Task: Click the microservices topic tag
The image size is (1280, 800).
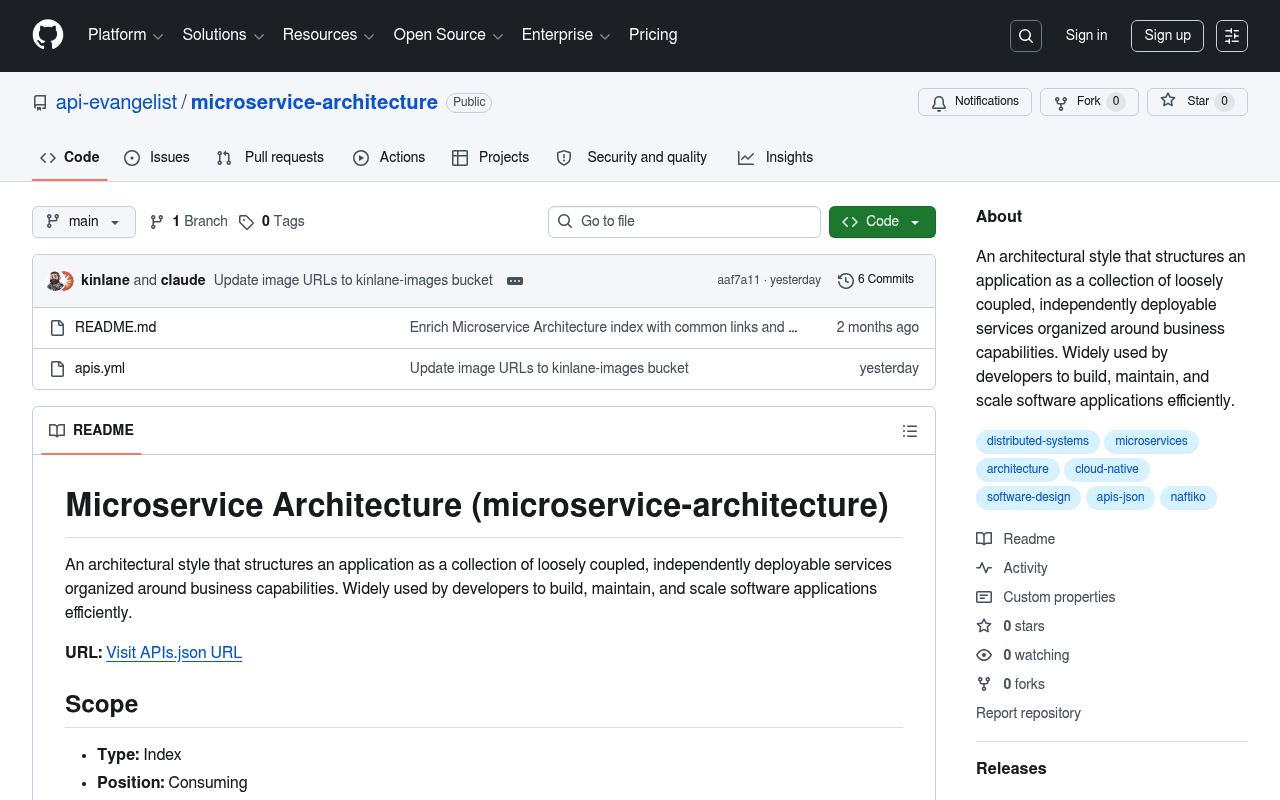Action: click(x=1151, y=442)
